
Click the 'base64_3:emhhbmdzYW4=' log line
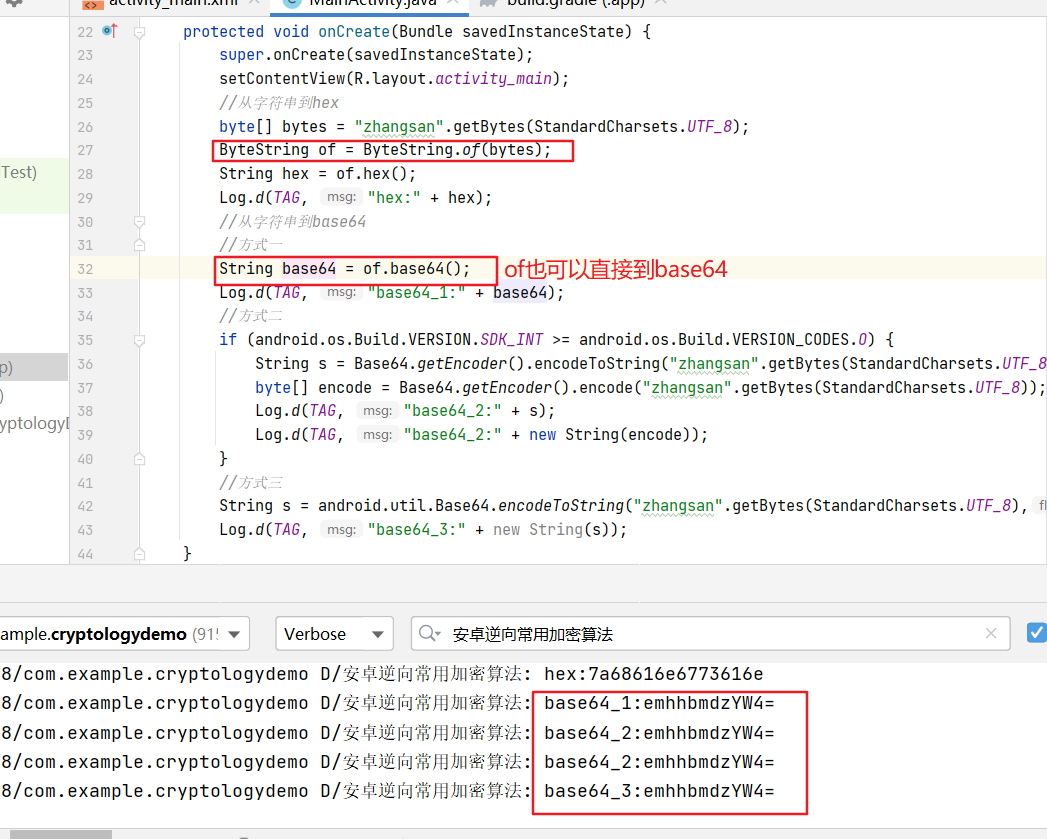coord(659,791)
